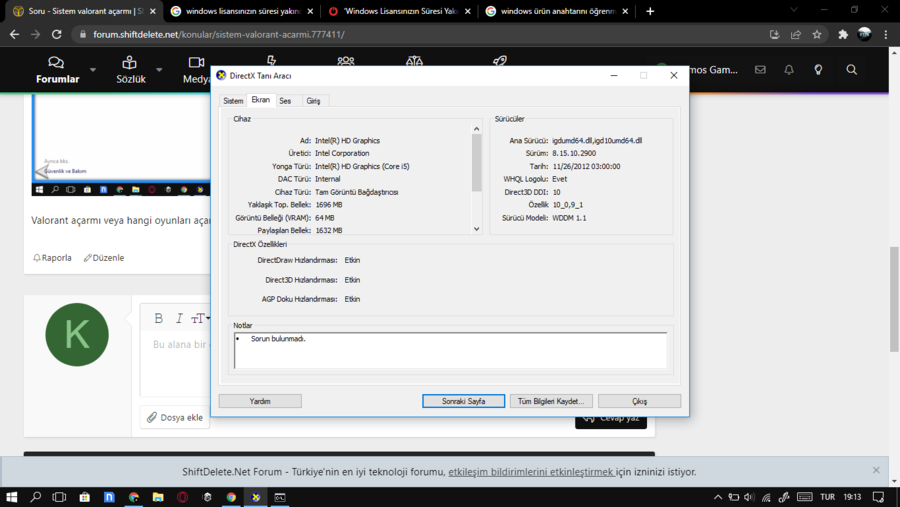The width and height of the screenshot is (900, 507).
Task: Switch to 'Windows Lisansınızın Süresi' Opera-icon tab
Action: pos(399,11)
